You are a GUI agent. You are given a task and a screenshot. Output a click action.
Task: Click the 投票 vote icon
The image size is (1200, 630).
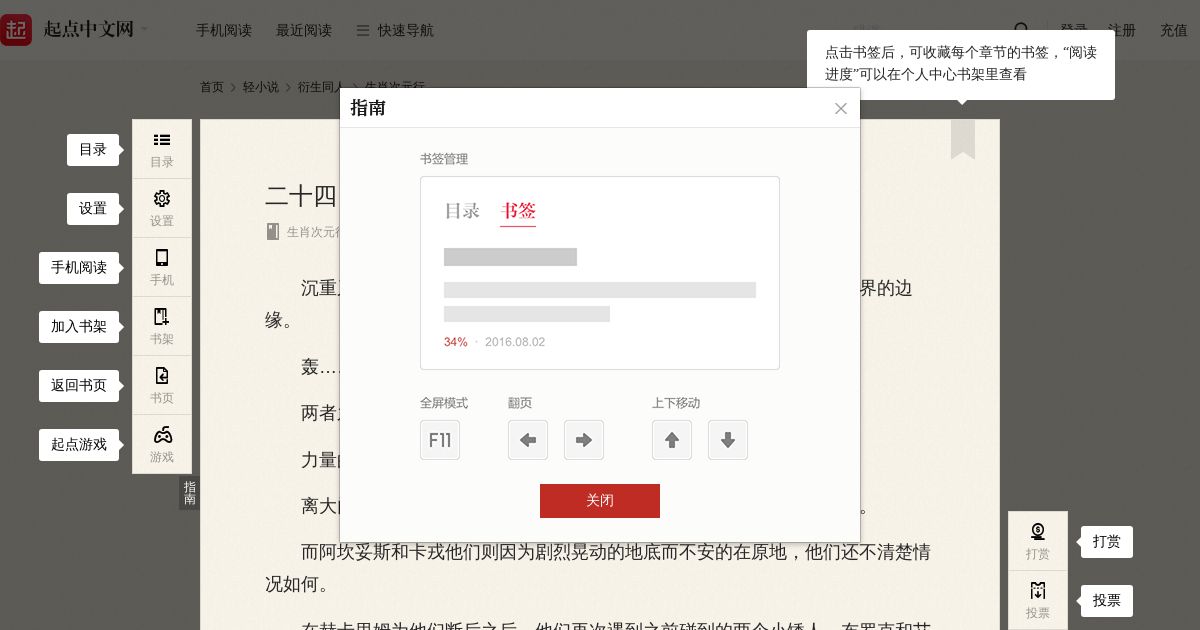[x=1038, y=600]
